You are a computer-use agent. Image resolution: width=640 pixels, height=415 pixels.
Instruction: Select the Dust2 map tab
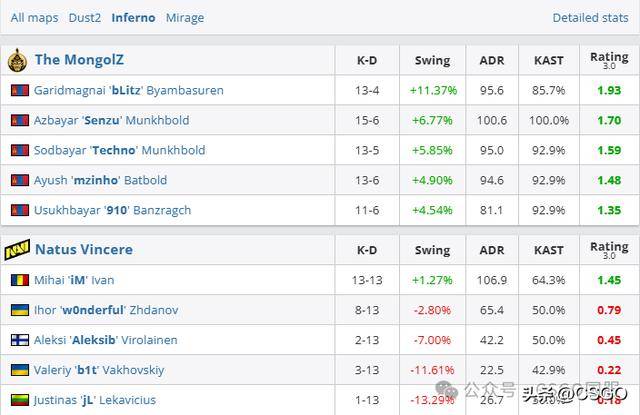(85, 18)
